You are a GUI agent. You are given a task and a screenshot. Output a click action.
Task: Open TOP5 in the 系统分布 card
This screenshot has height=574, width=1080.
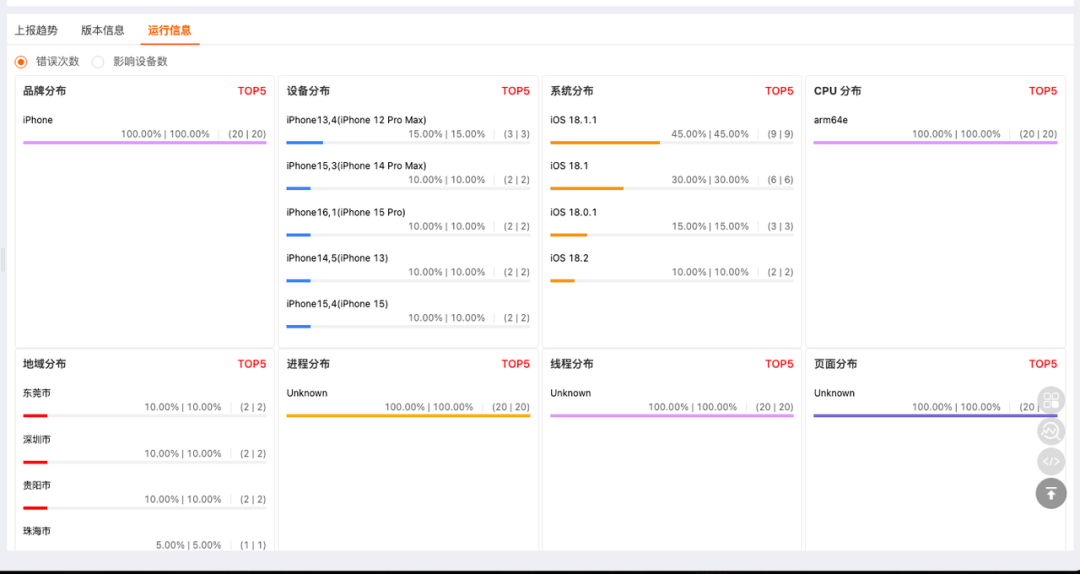779,91
